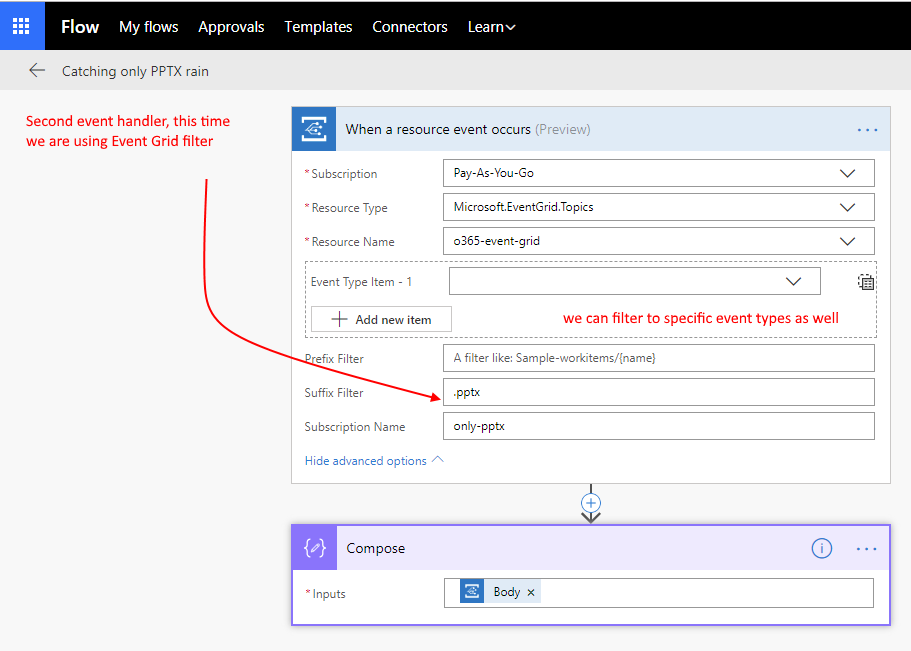
Task: Insert a new step with plus icon
Action: pos(591,502)
